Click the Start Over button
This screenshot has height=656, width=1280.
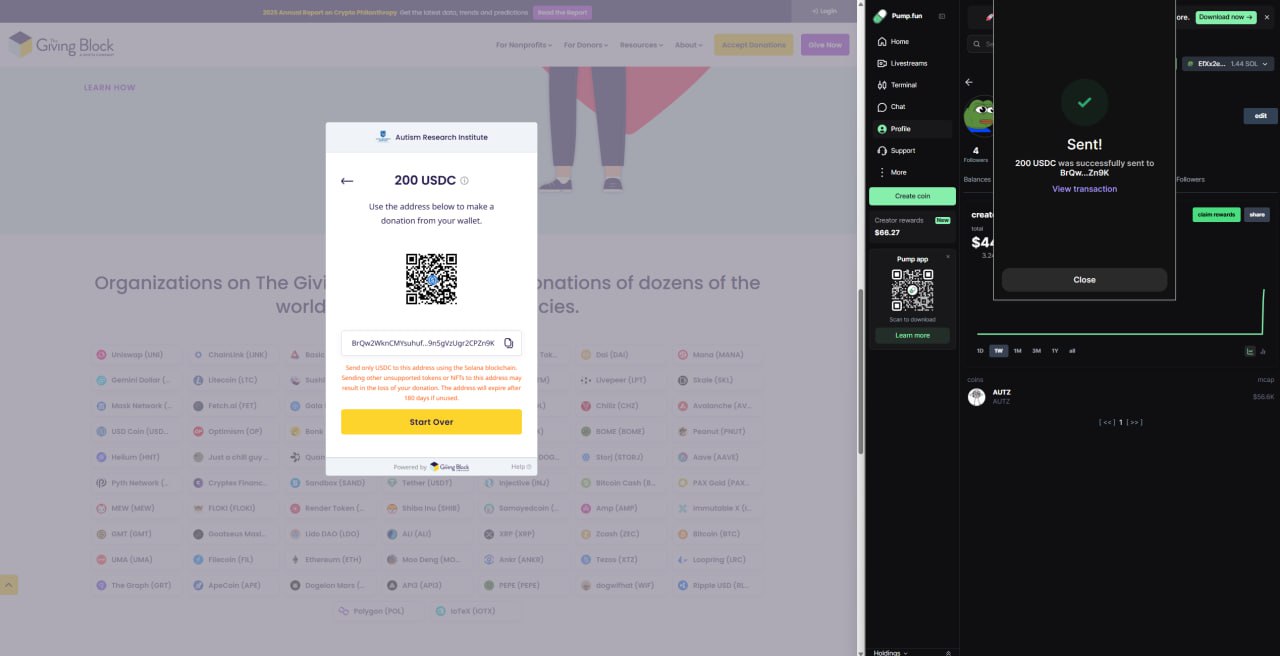click(431, 422)
